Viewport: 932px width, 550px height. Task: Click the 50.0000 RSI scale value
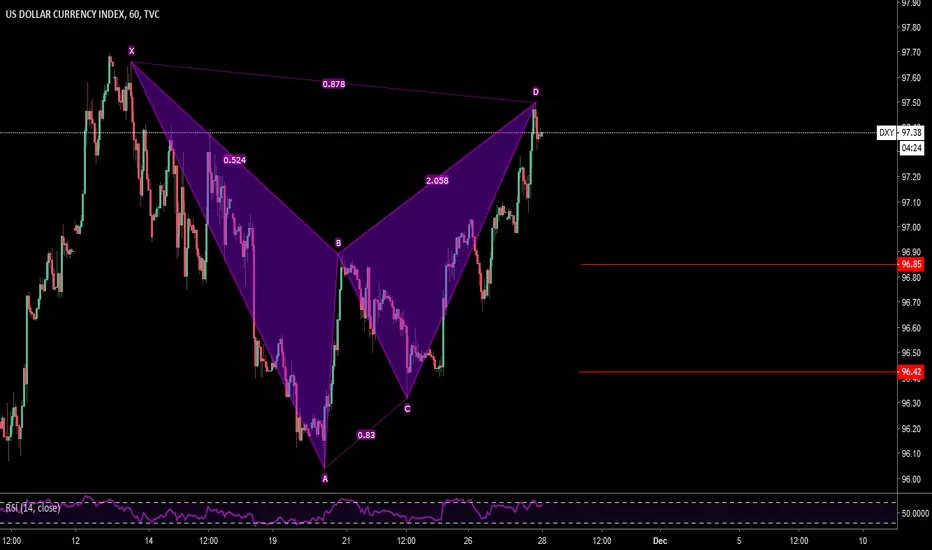(915, 513)
